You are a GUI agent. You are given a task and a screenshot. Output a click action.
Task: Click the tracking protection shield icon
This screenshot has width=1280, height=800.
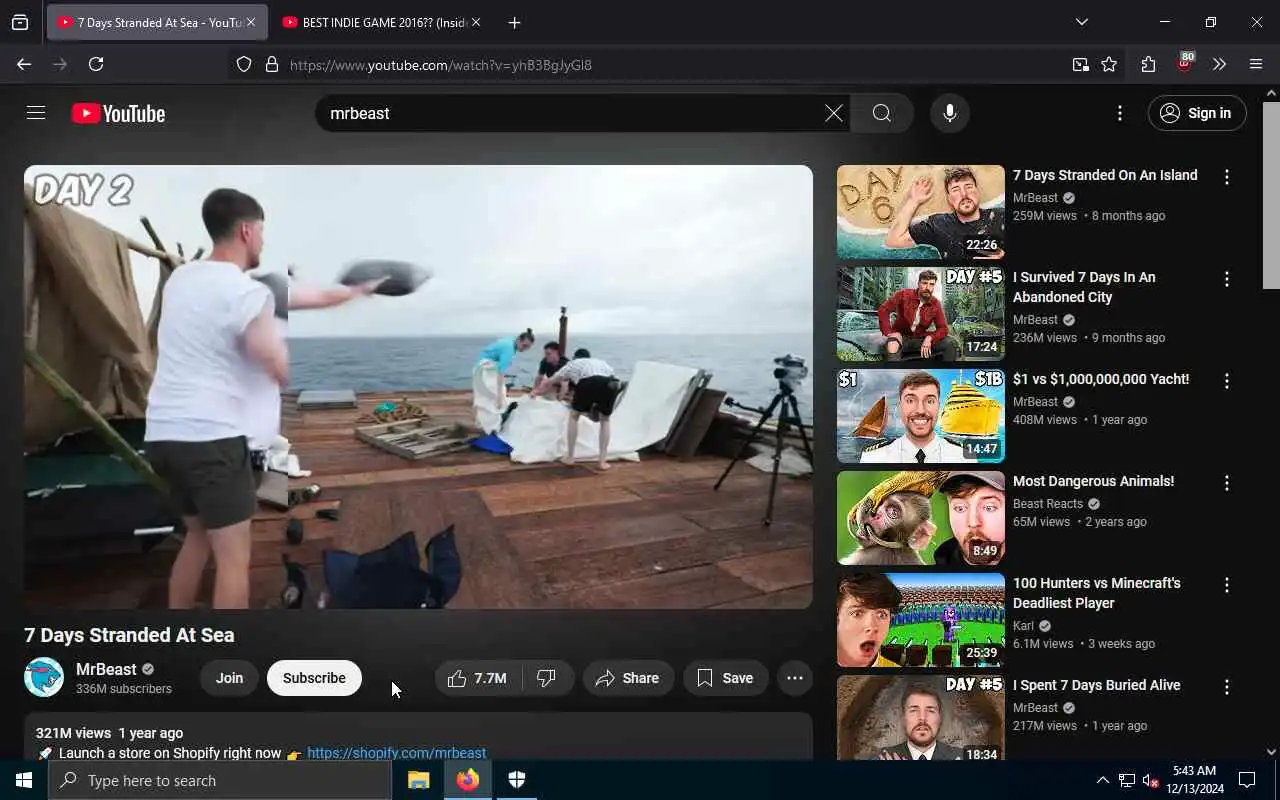[244, 65]
